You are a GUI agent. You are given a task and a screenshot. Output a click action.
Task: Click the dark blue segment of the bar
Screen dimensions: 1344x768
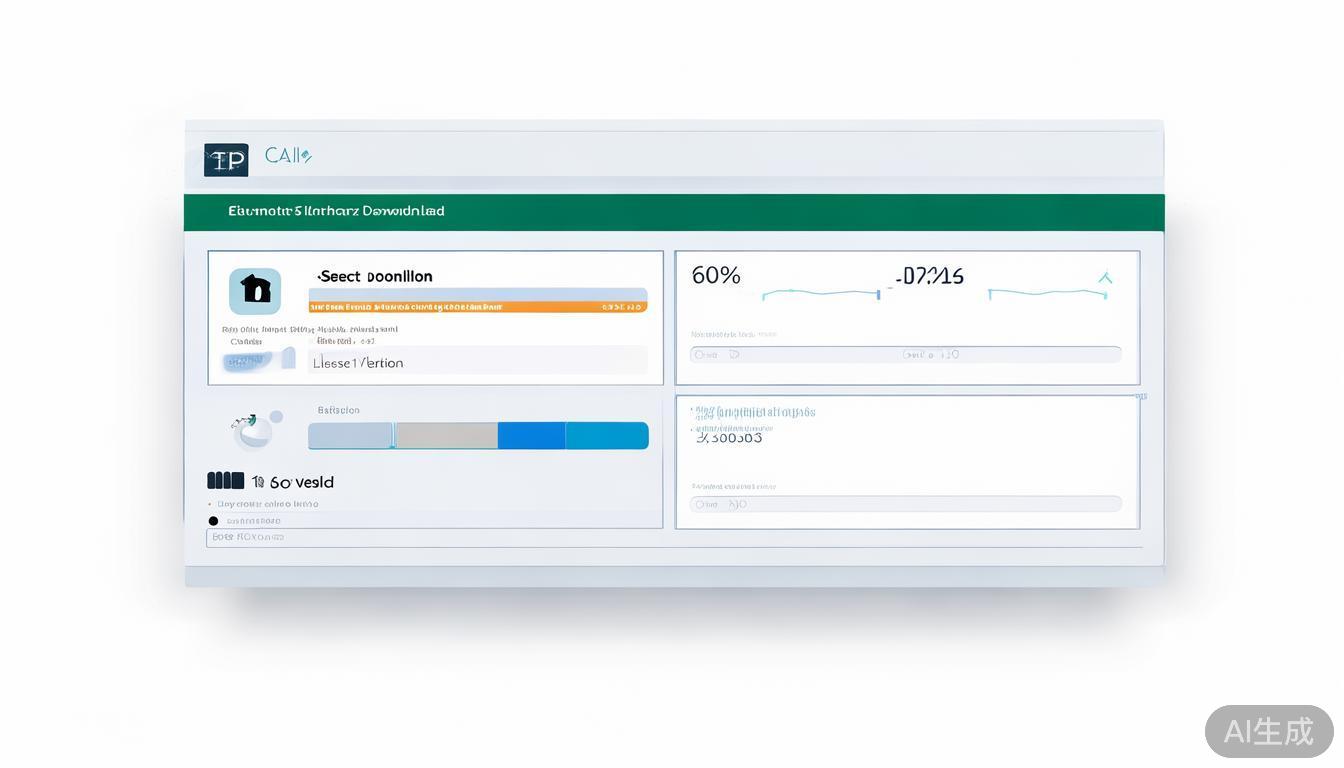[x=531, y=436]
